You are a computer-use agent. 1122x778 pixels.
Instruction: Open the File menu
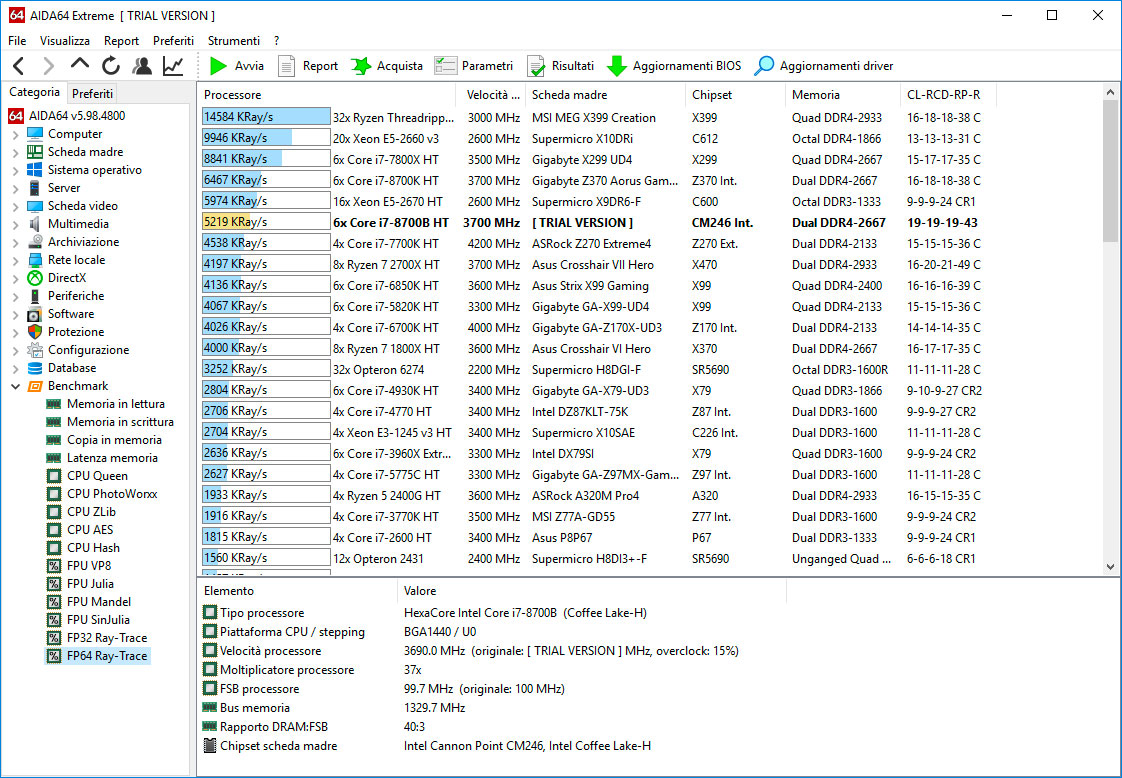click(17, 41)
